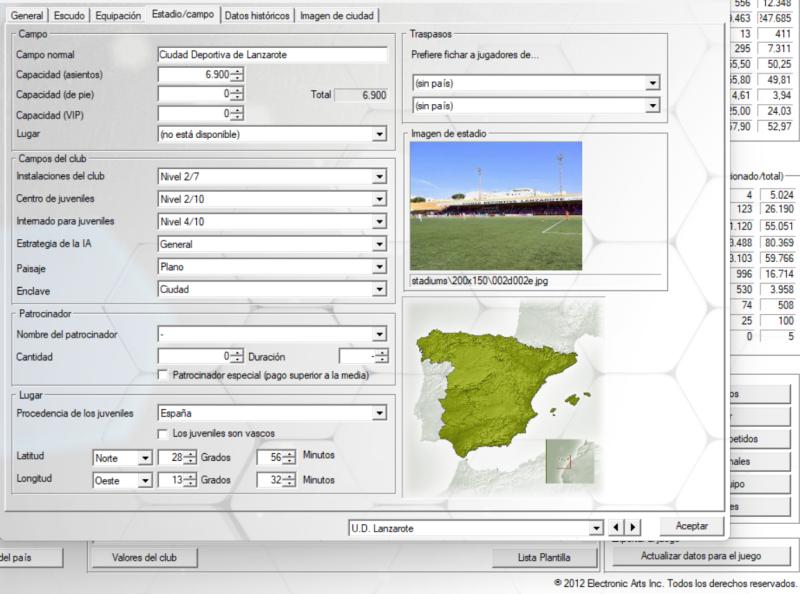
Task: Click the stadium image path text
Action: coord(480,281)
